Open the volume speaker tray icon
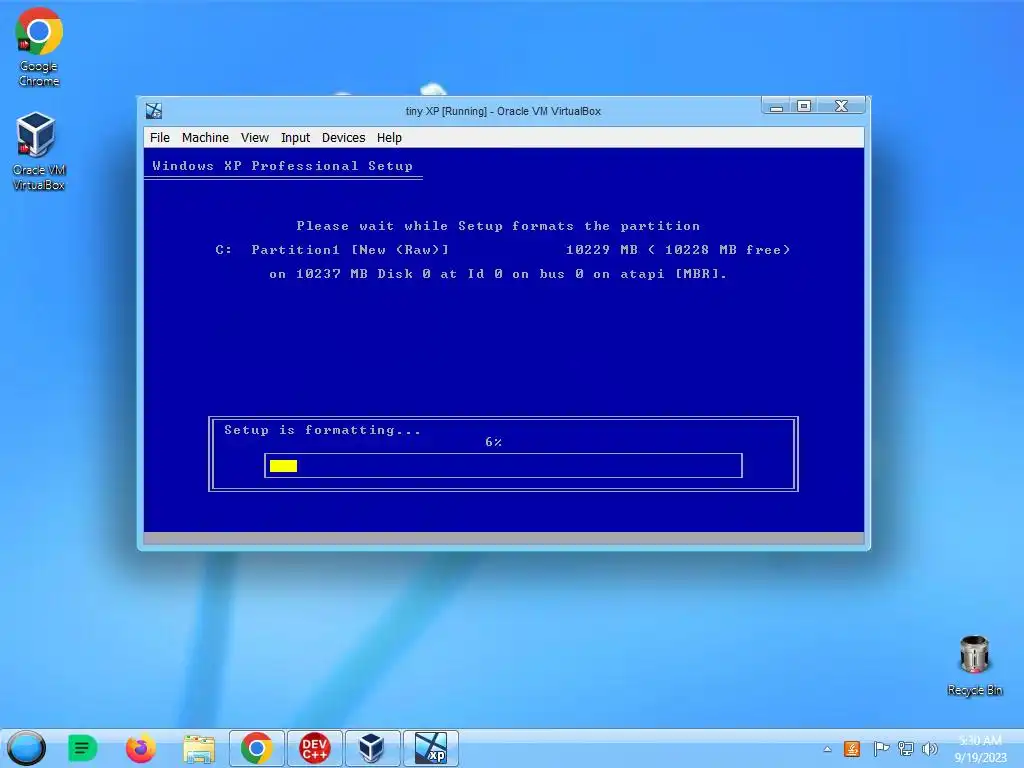The height and width of the screenshot is (768, 1024). (929, 749)
